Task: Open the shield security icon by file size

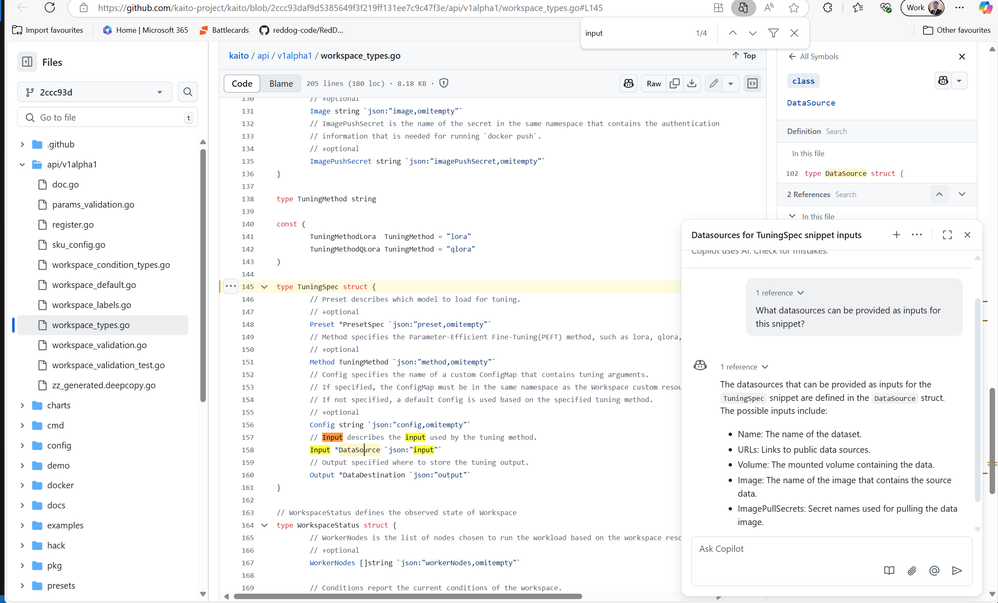Action: point(444,83)
